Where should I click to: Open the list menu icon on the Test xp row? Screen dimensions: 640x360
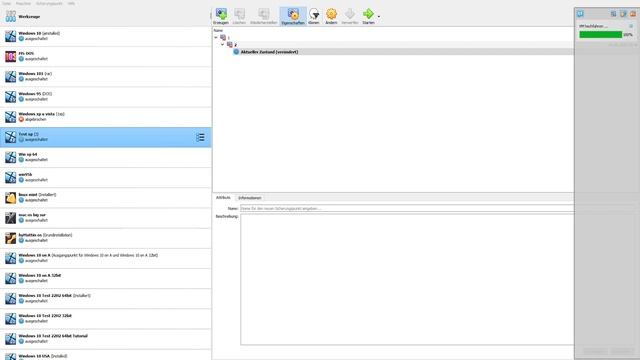coord(200,138)
